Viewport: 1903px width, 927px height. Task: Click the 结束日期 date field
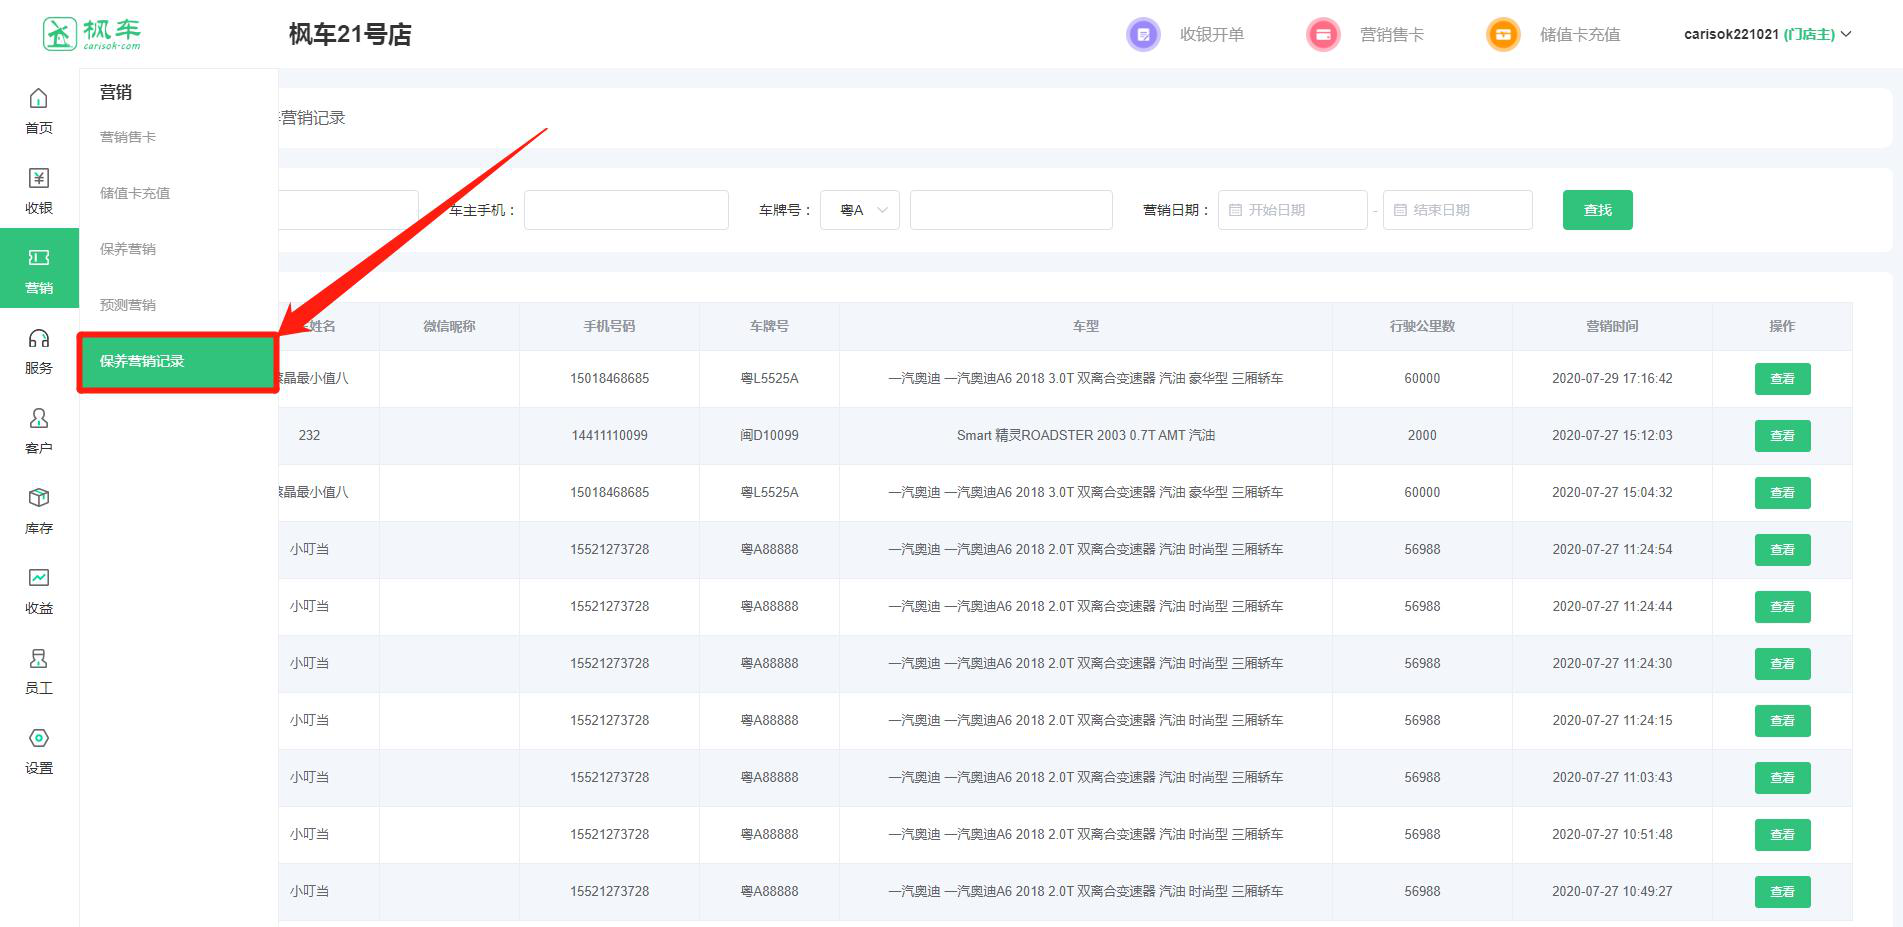[1457, 210]
